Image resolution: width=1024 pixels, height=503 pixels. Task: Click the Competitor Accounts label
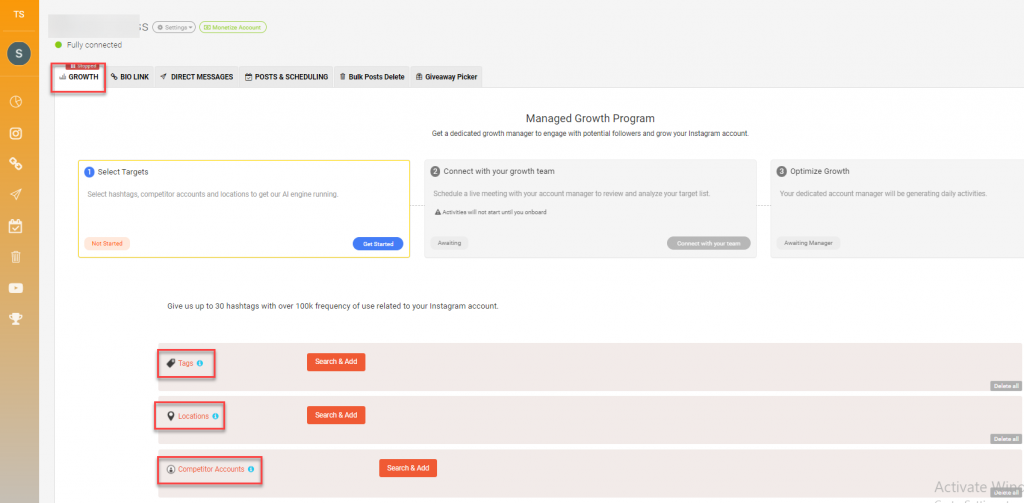click(x=211, y=469)
